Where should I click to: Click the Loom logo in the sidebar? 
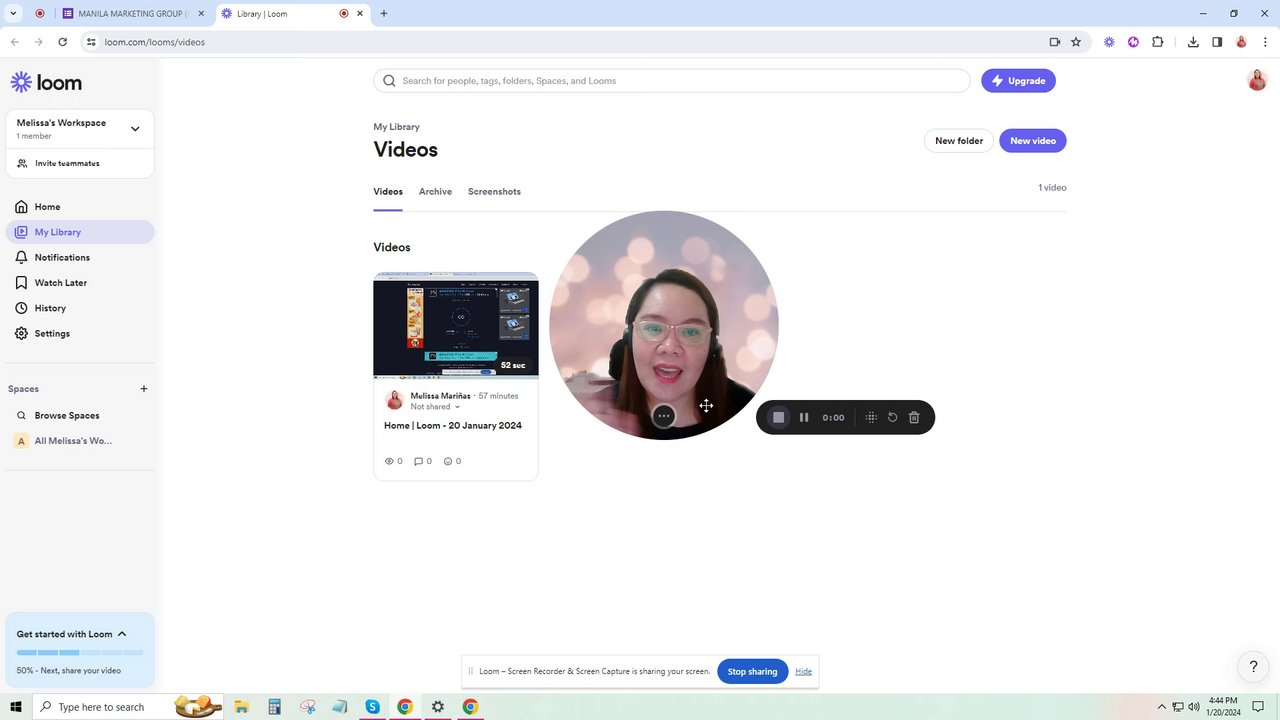coord(46,82)
